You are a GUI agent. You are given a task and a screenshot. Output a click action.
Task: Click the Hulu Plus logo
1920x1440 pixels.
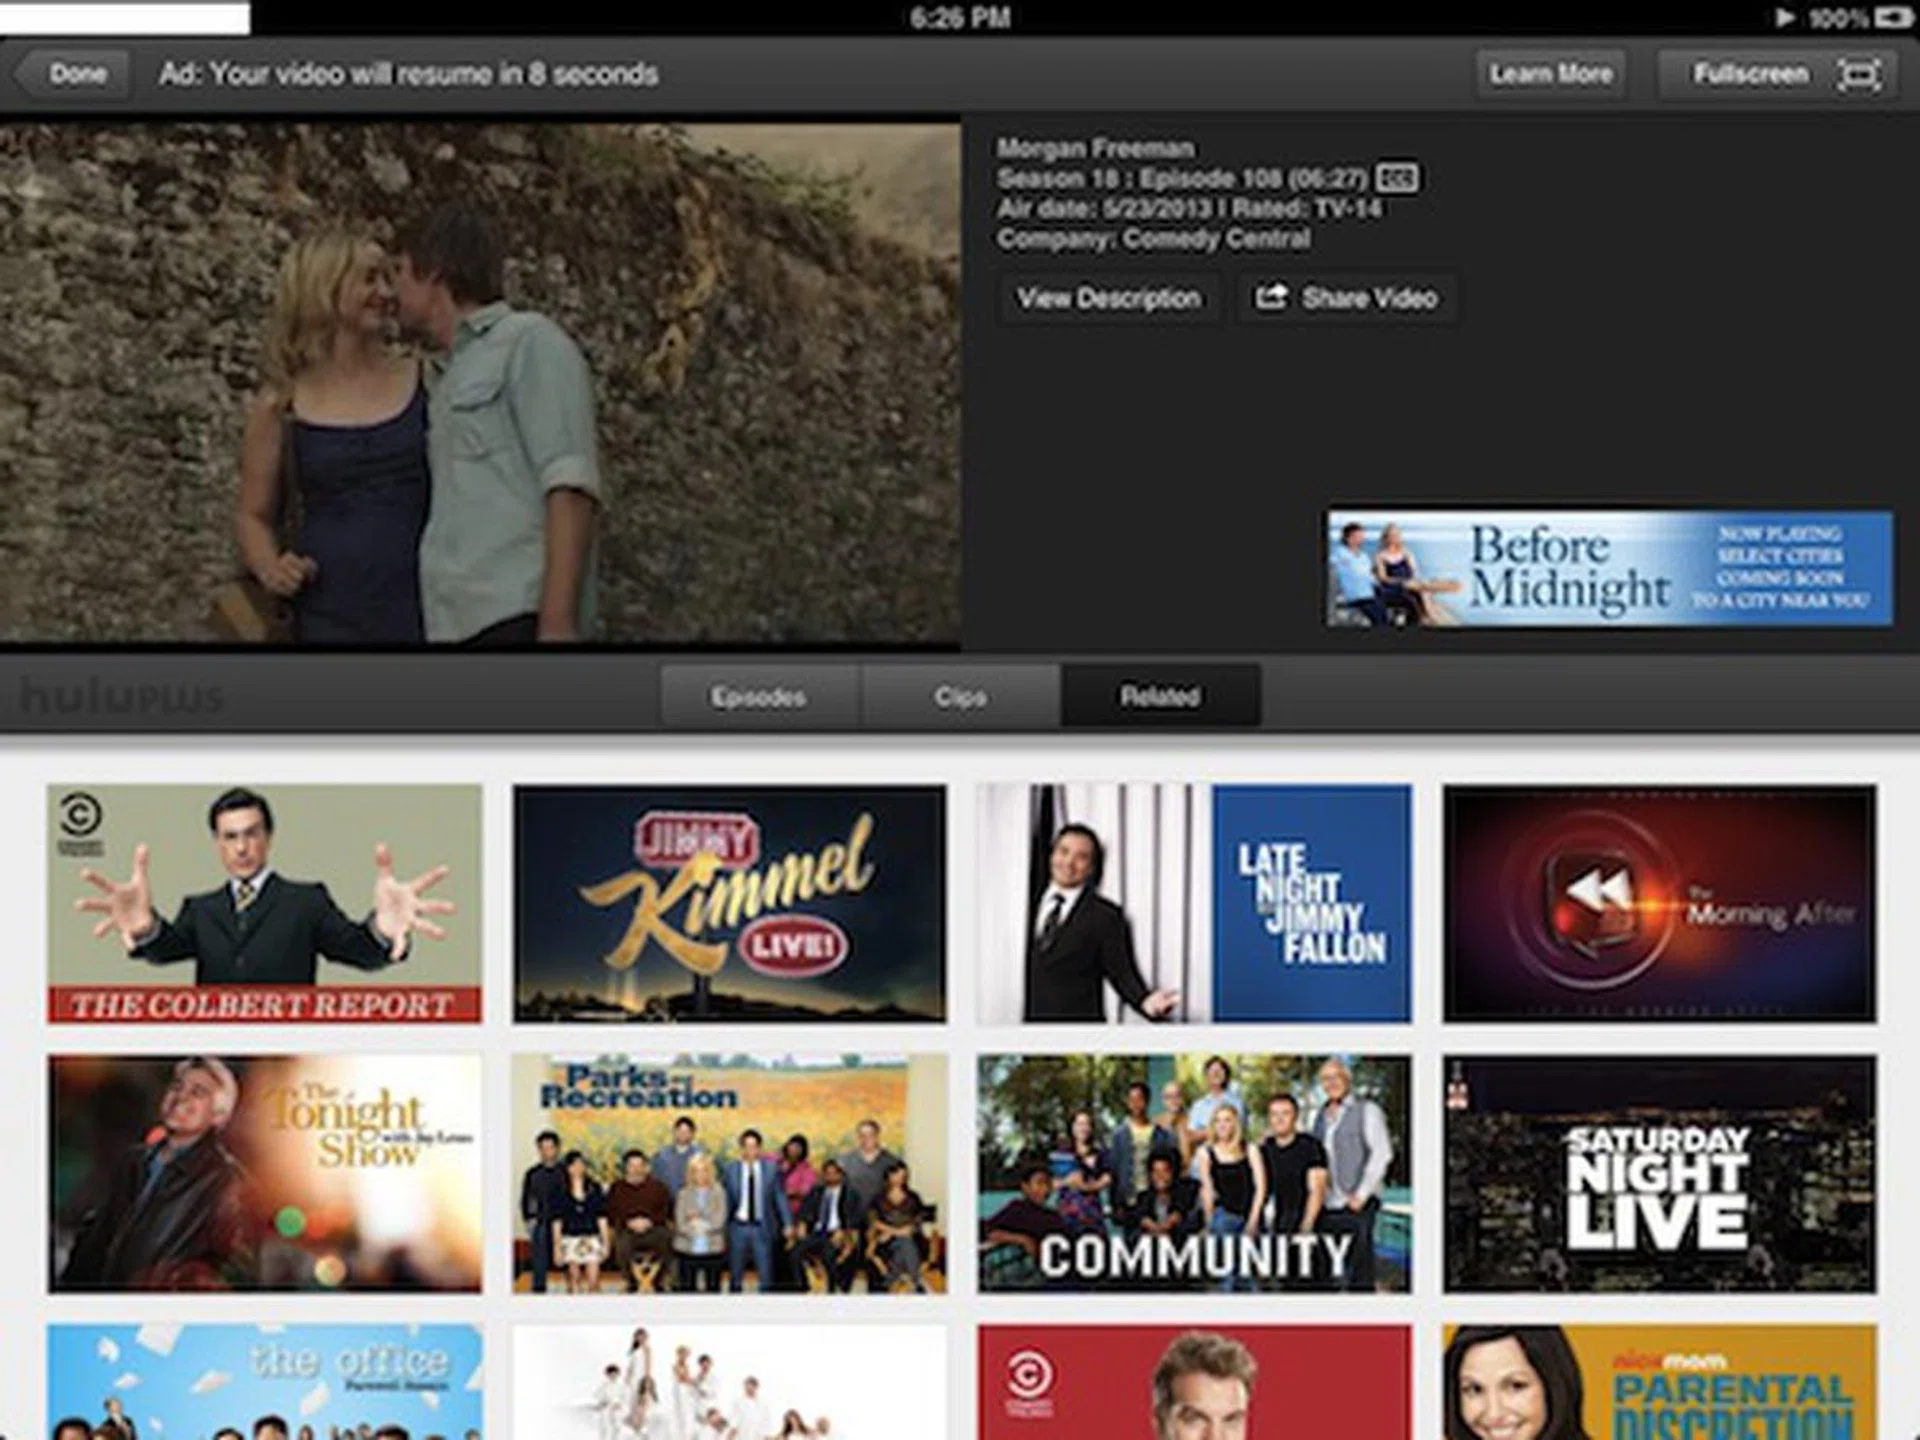click(122, 696)
